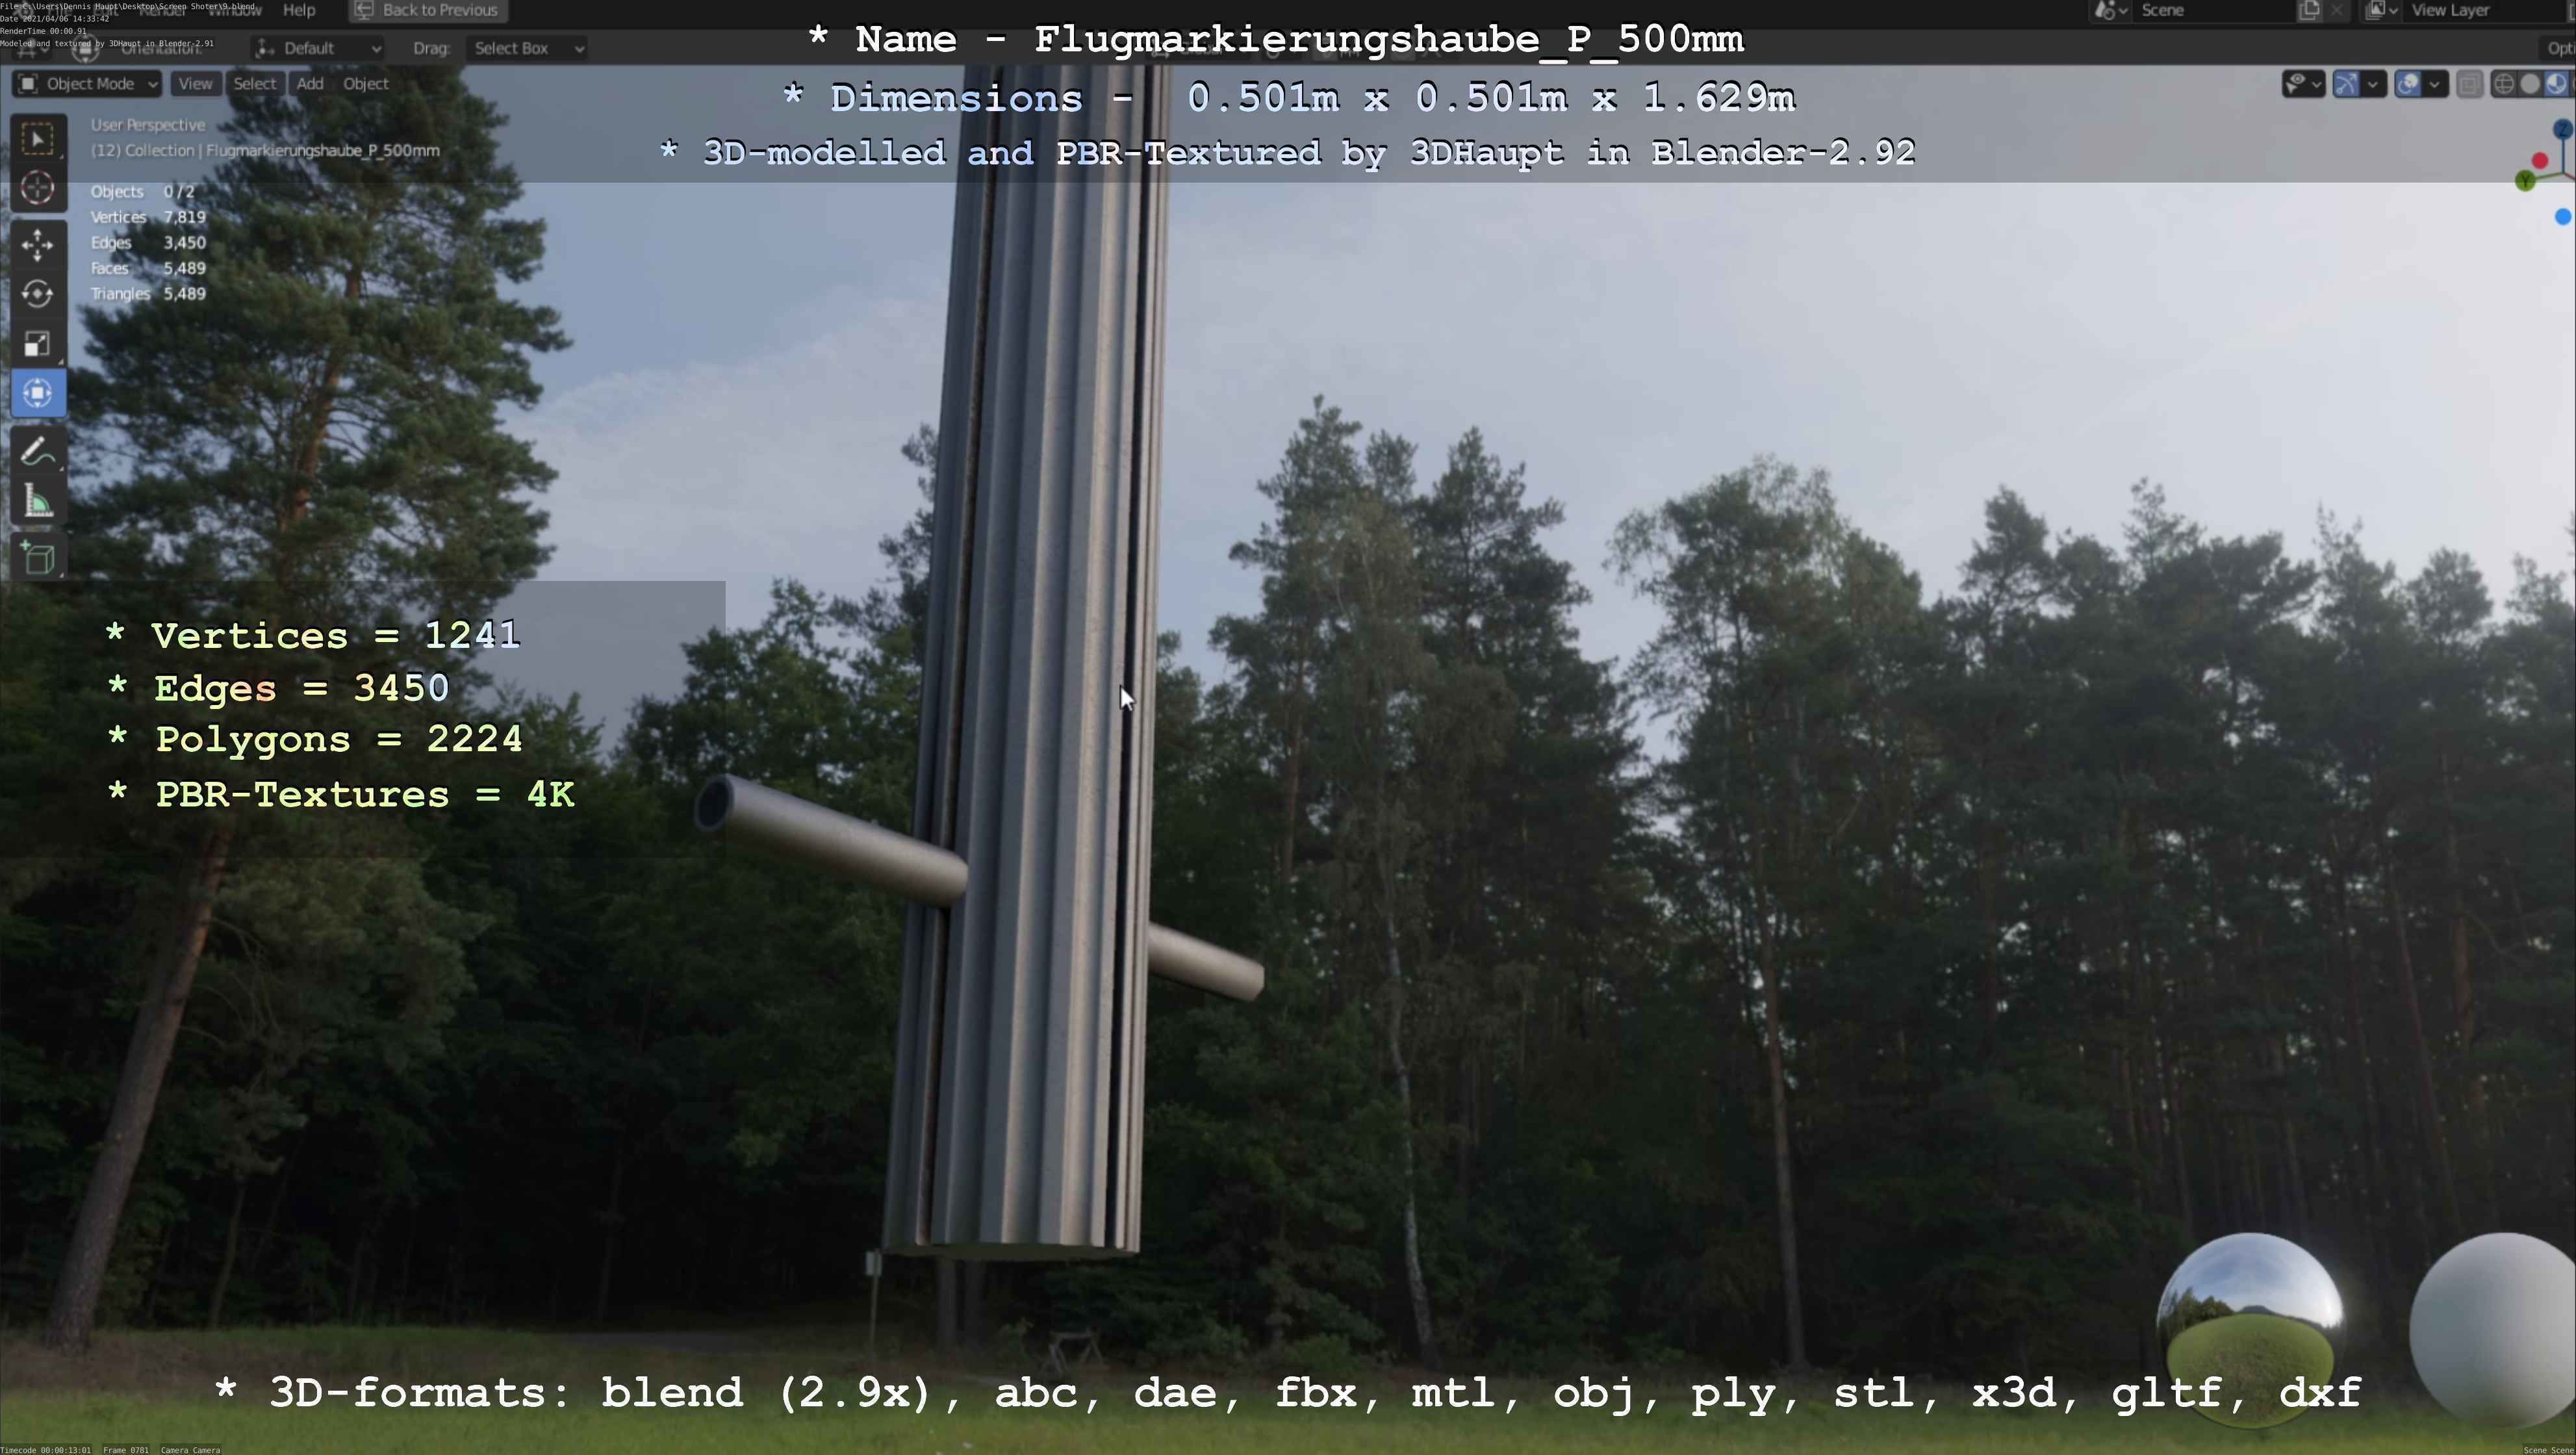Activate the Scale tool
2576x1455 pixels.
click(38, 344)
